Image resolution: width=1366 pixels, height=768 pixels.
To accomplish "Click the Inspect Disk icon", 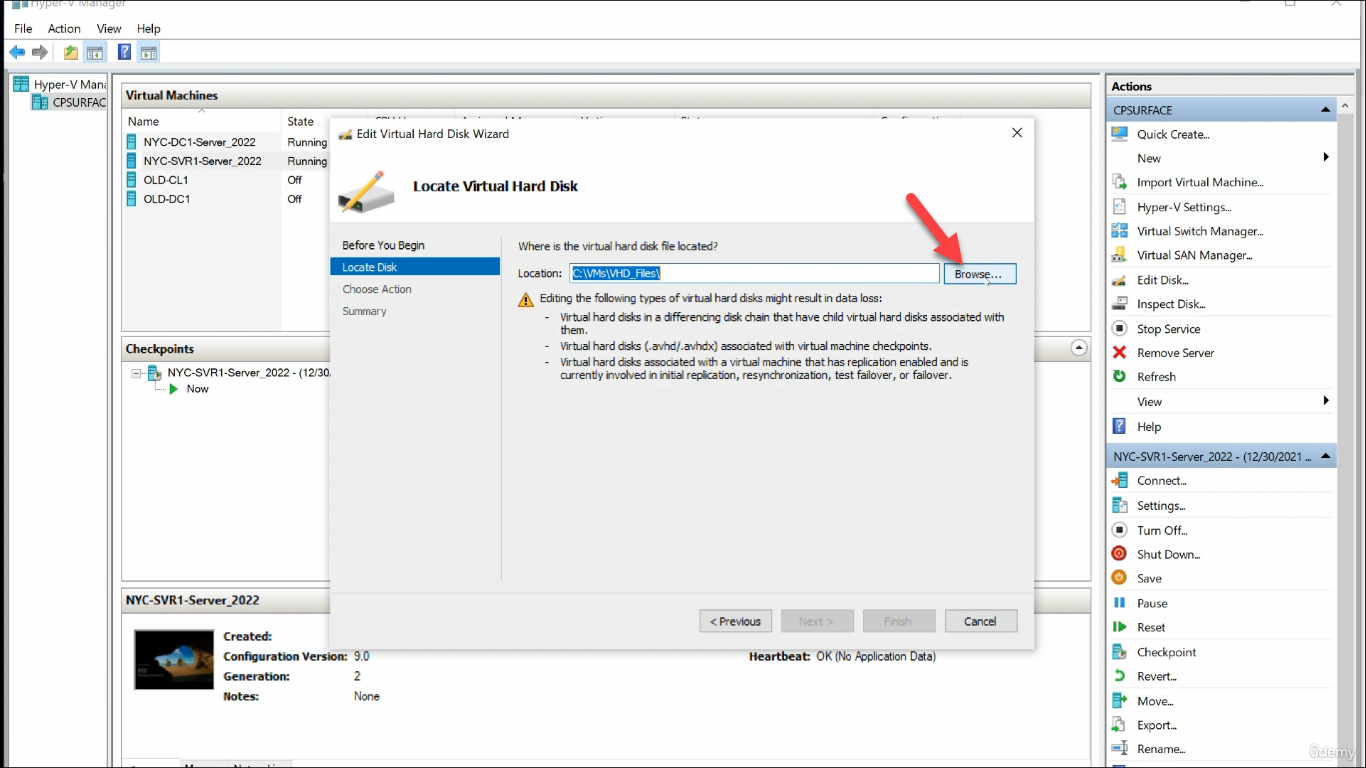I will (1120, 304).
